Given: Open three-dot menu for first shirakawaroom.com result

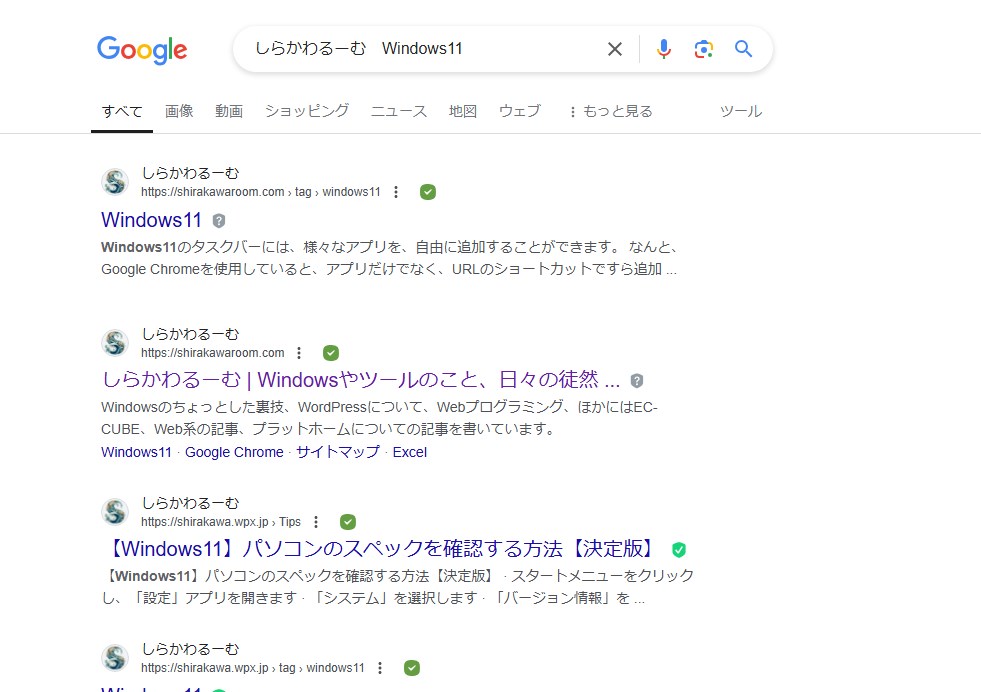Looking at the screenshot, I should click(x=397, y=192).
